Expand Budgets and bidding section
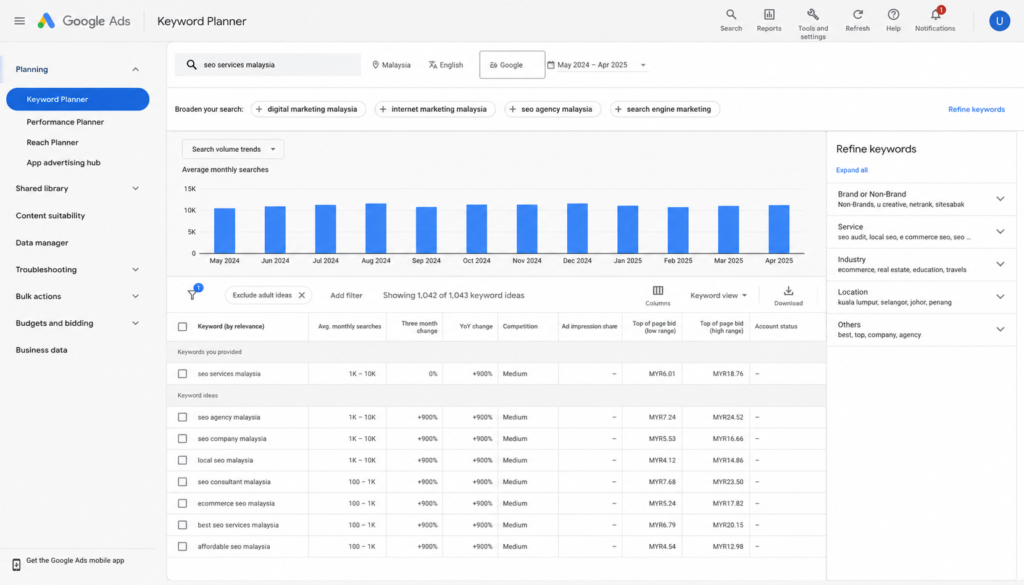 point(135,323)
